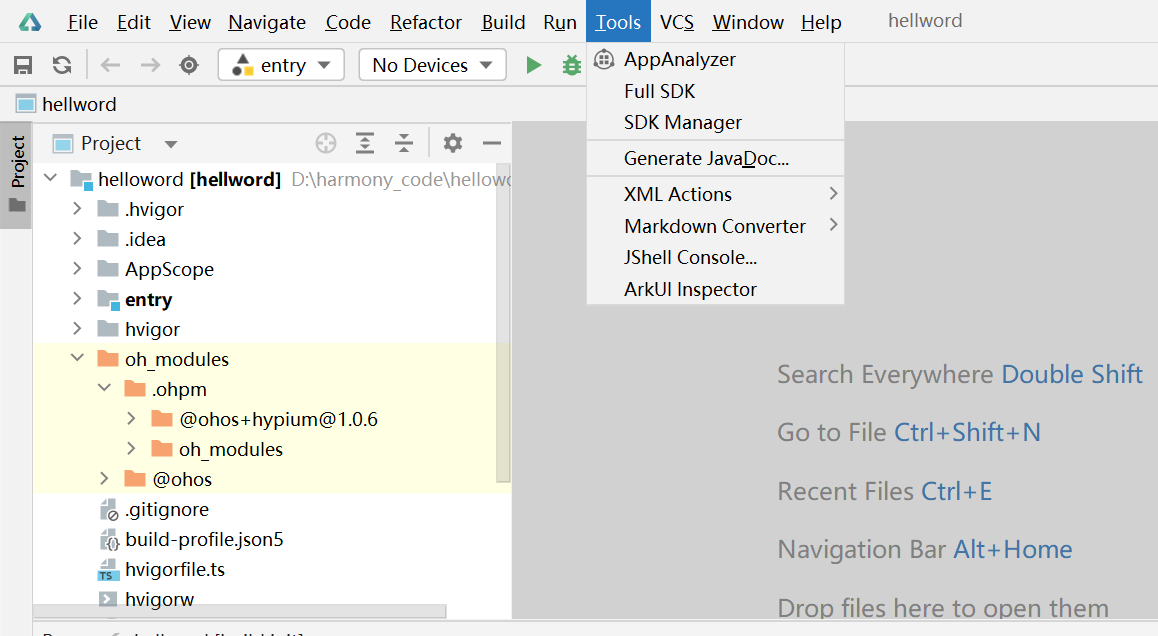Expand all nodes in Project panel
This screenshot has width=1158, height=636.
365,143
